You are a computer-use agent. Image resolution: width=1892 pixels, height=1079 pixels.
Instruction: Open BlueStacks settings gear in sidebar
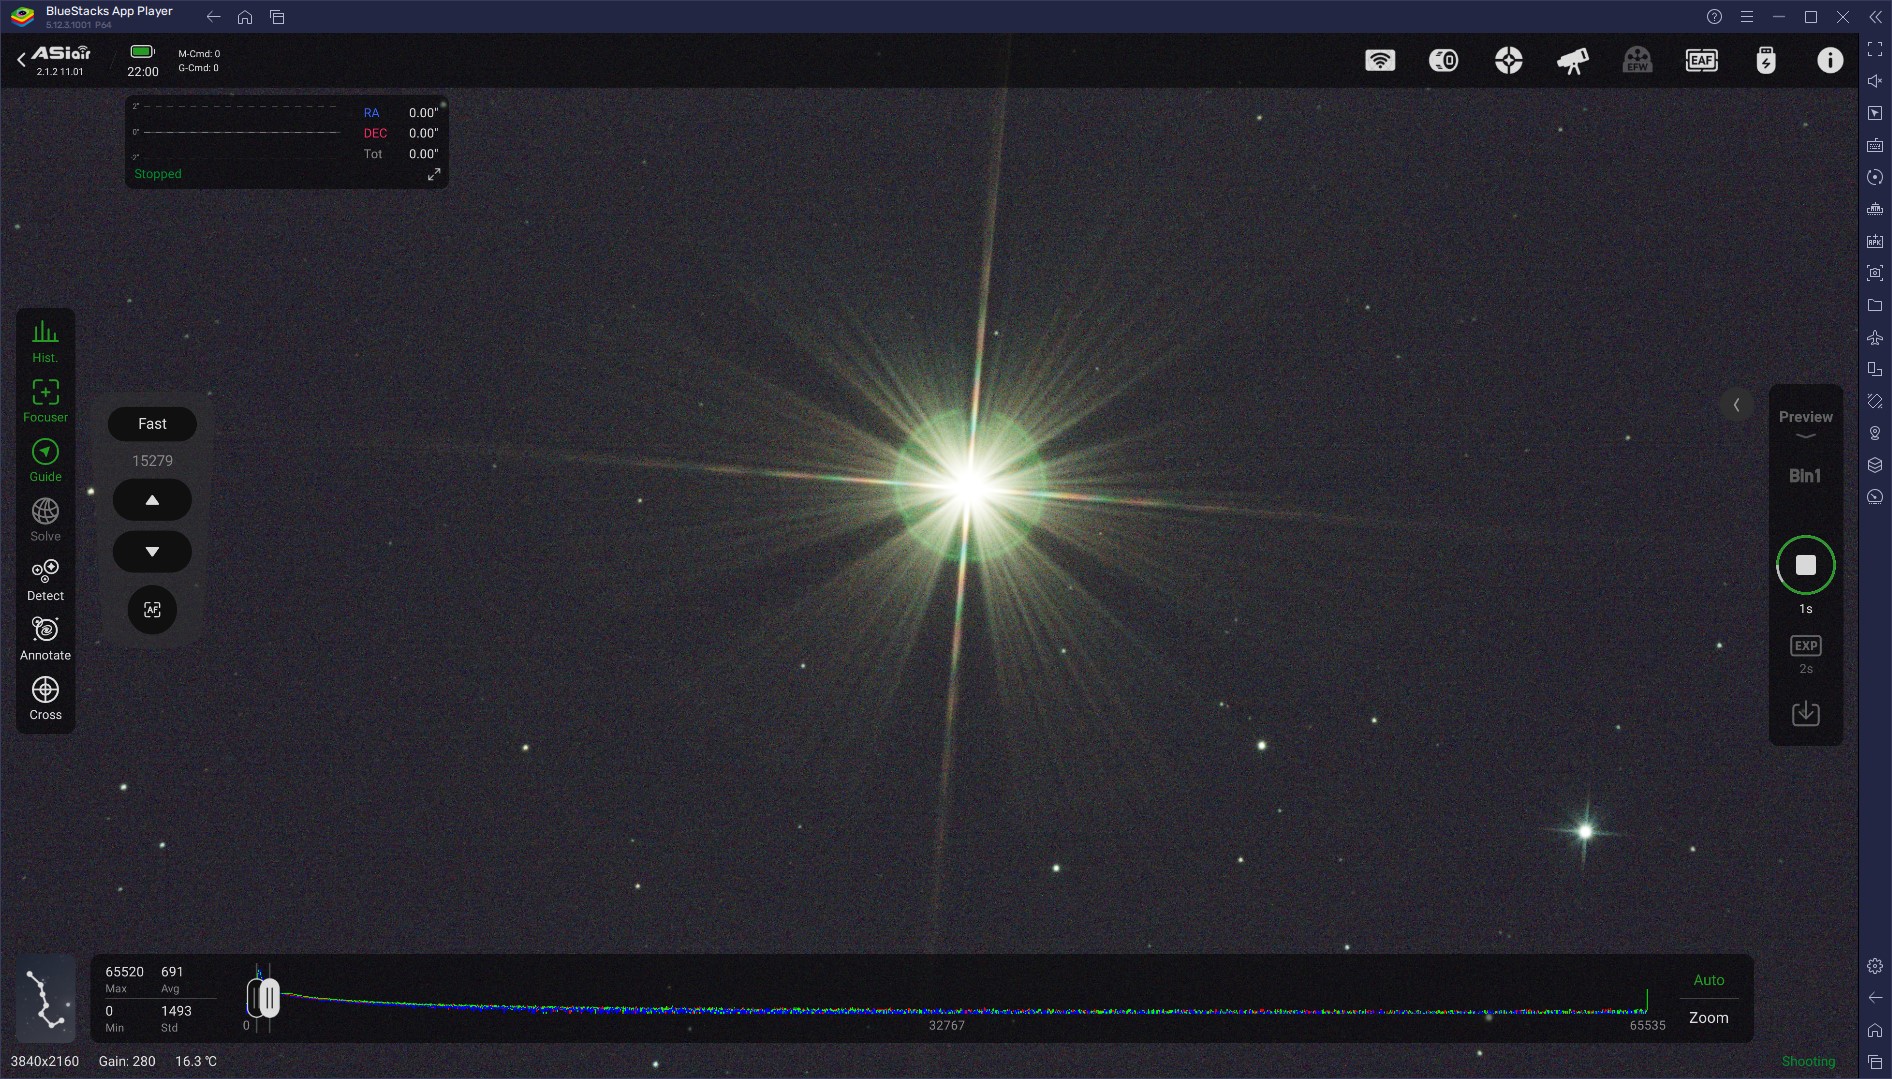click(1875, 966)
